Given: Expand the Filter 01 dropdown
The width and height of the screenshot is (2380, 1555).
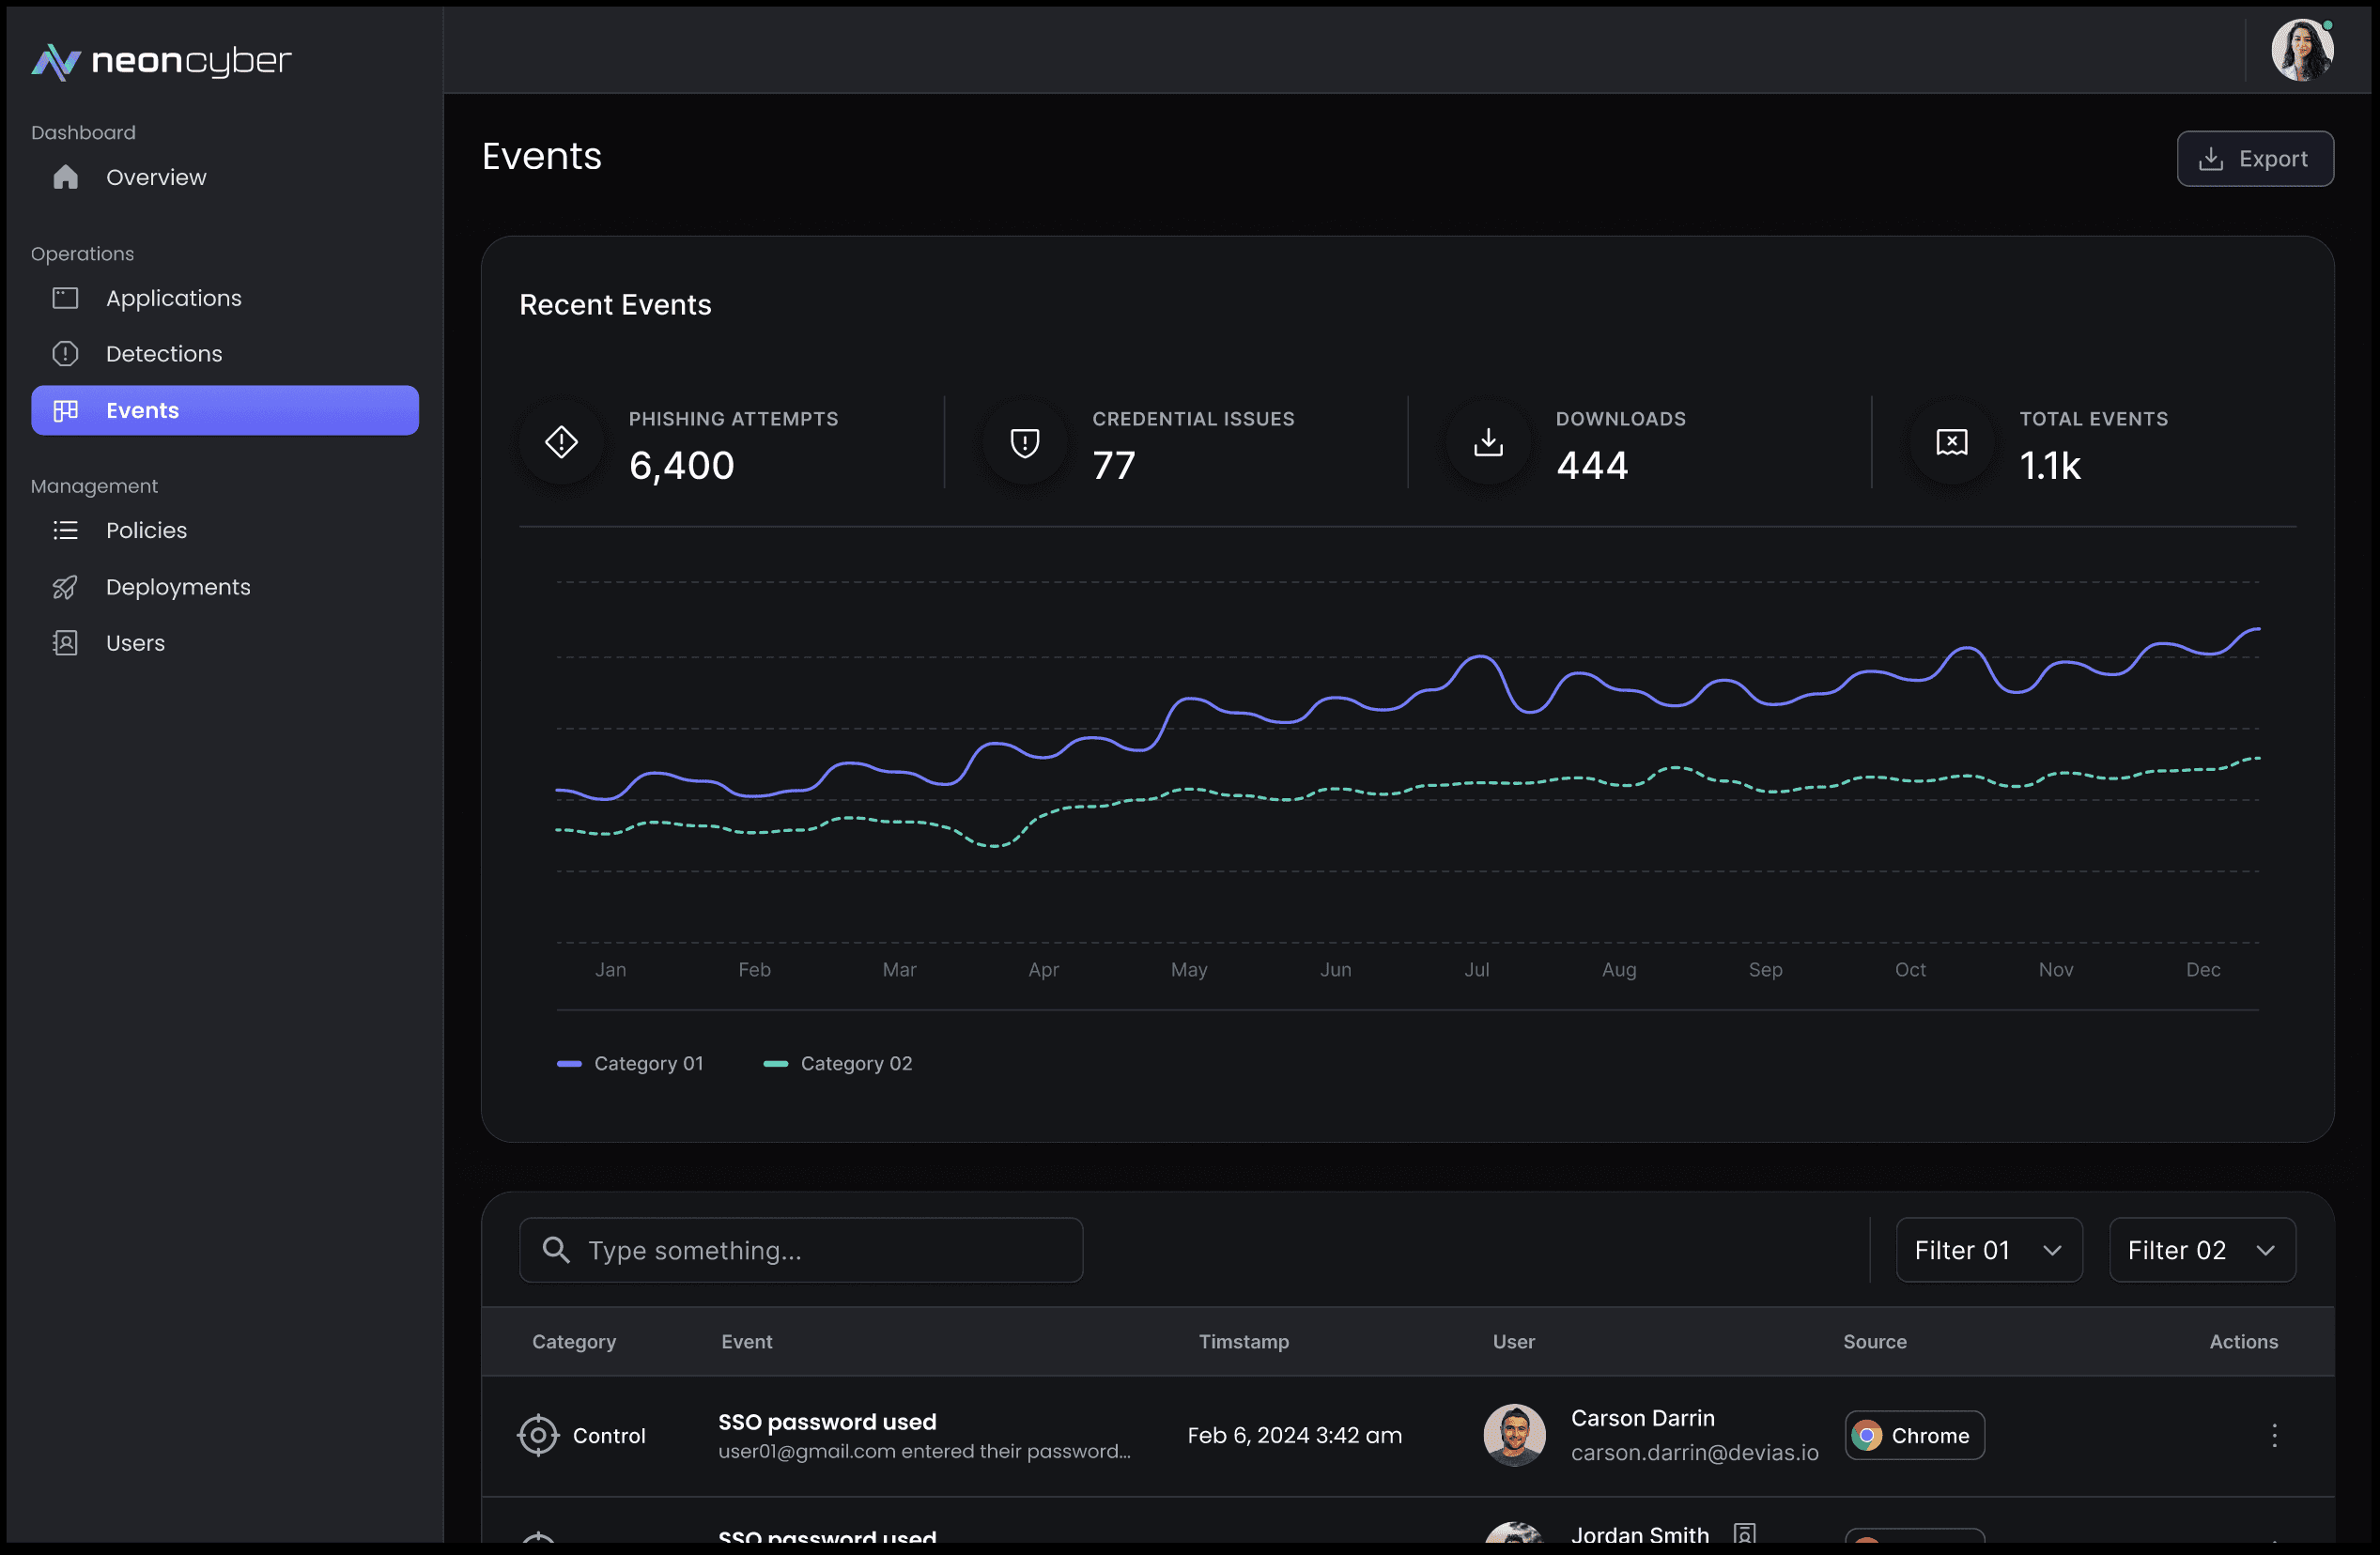Looking at the screenshot, I should click(1988, 1249).
